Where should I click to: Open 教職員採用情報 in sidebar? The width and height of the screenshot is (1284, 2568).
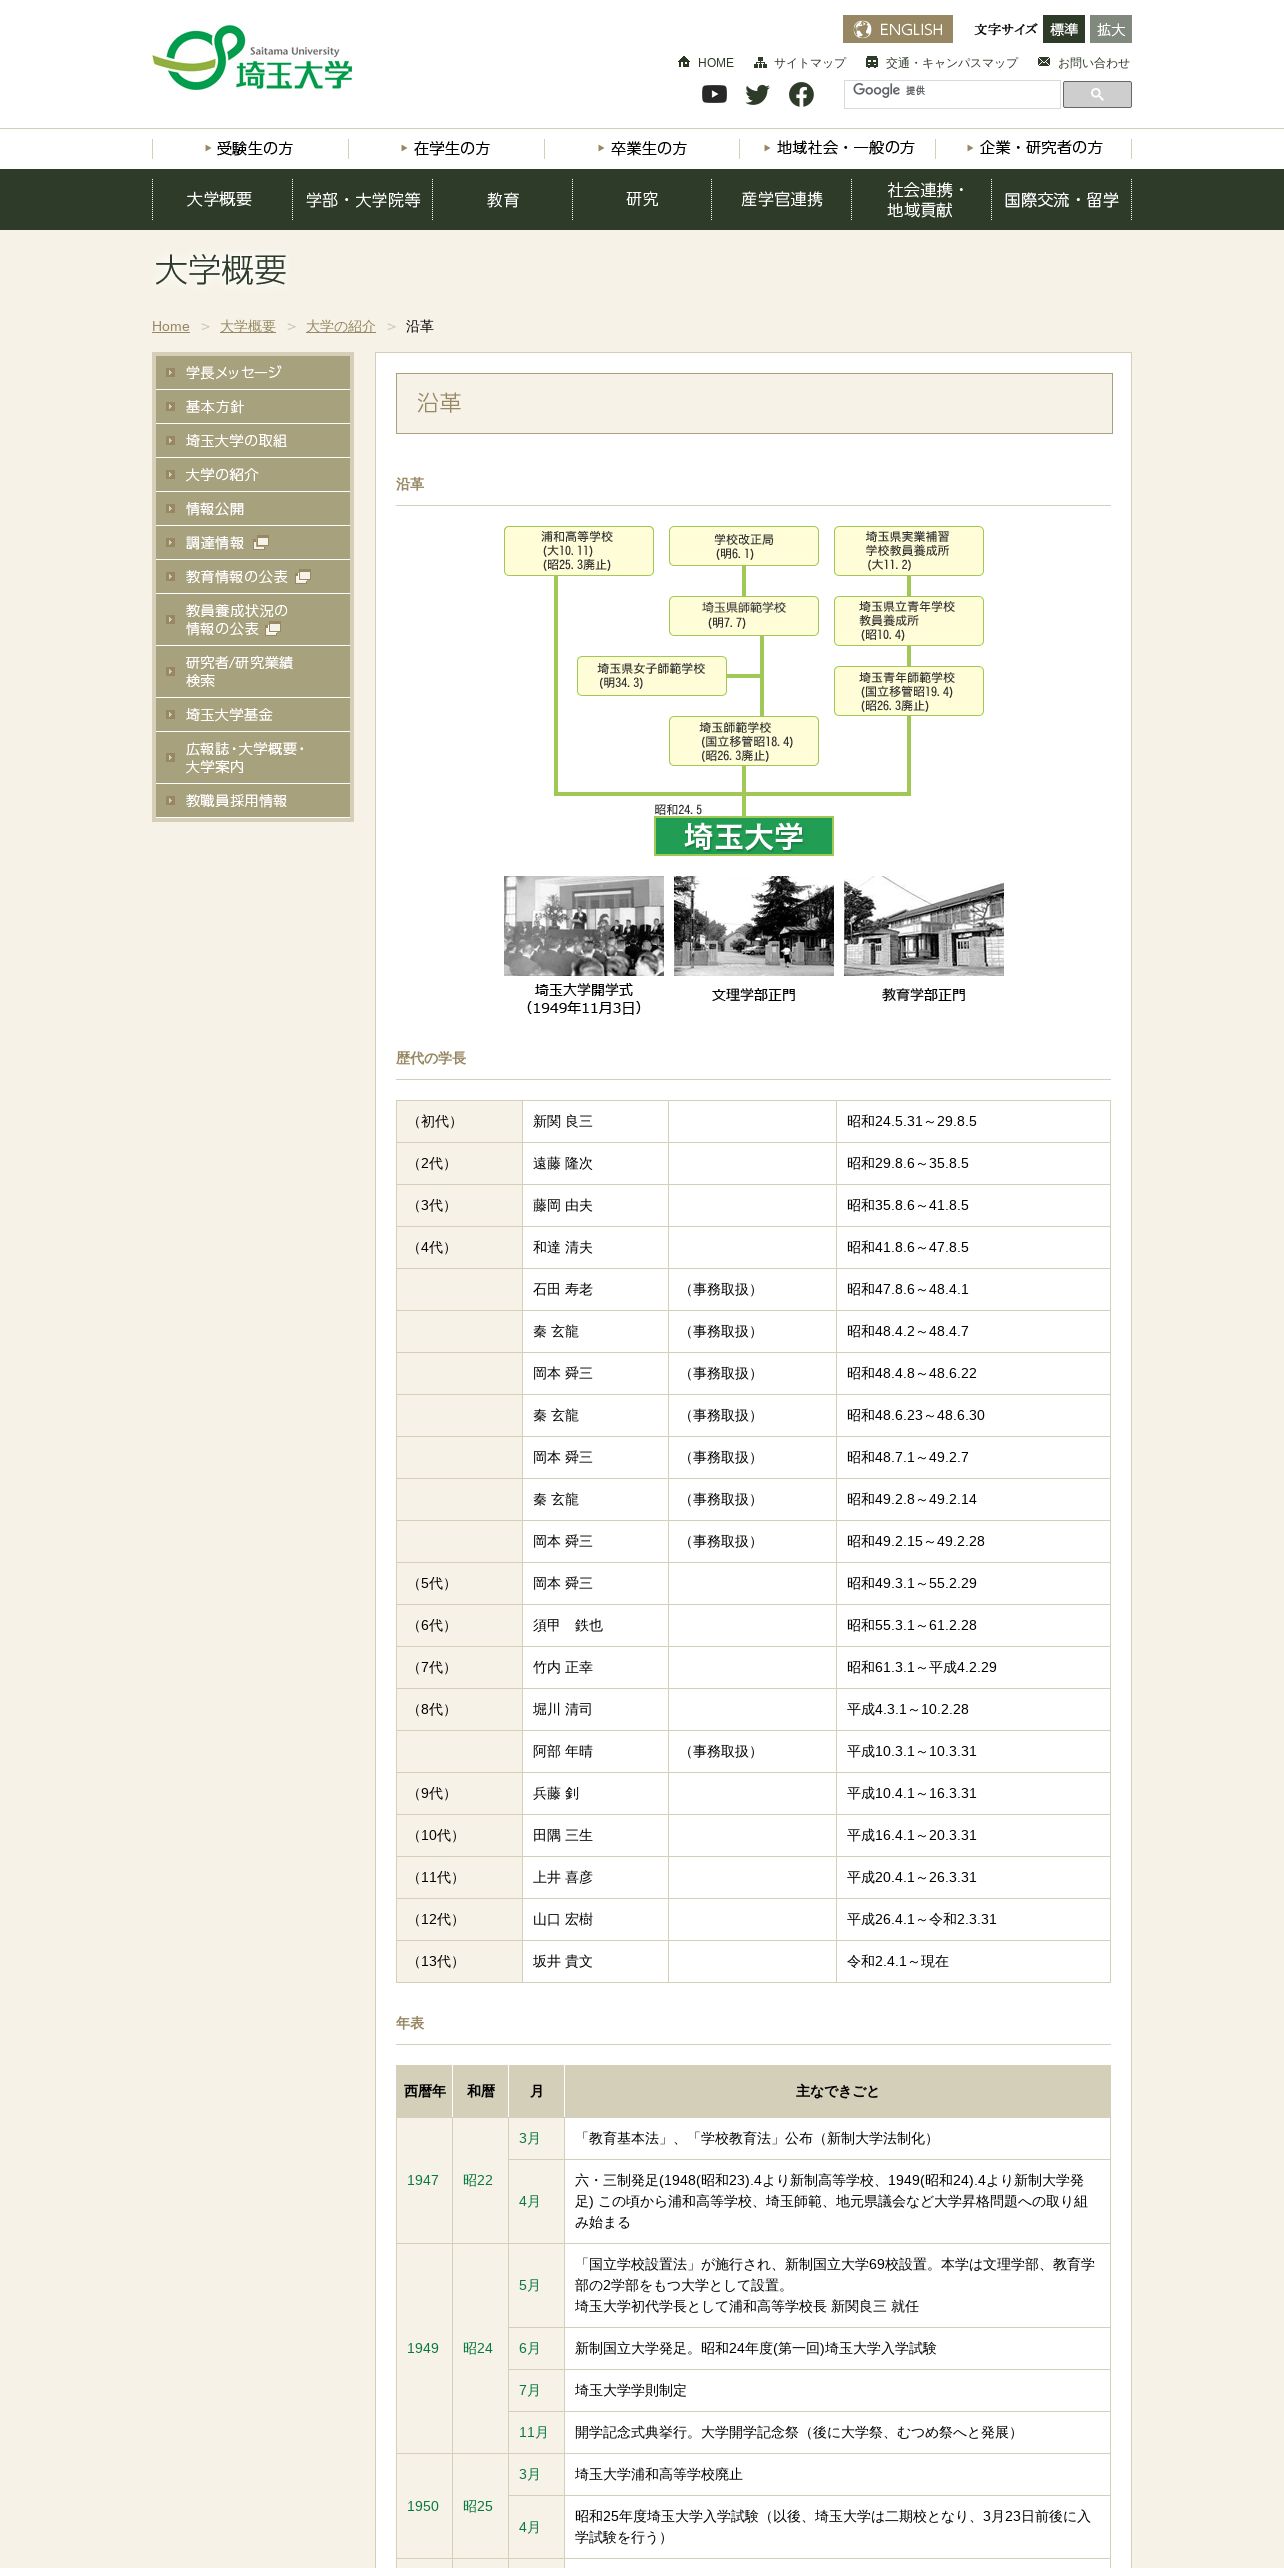[x=253, y=801]
